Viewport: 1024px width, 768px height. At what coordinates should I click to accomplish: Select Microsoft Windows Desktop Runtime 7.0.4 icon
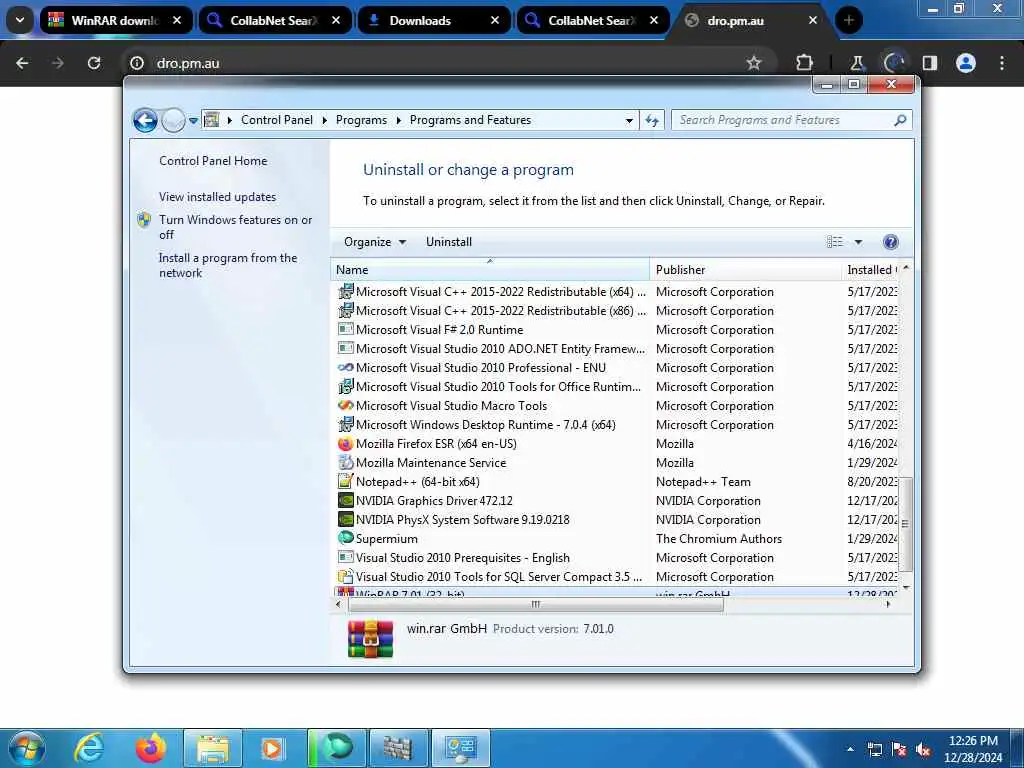pyautogui.click(x=345, y=424)
